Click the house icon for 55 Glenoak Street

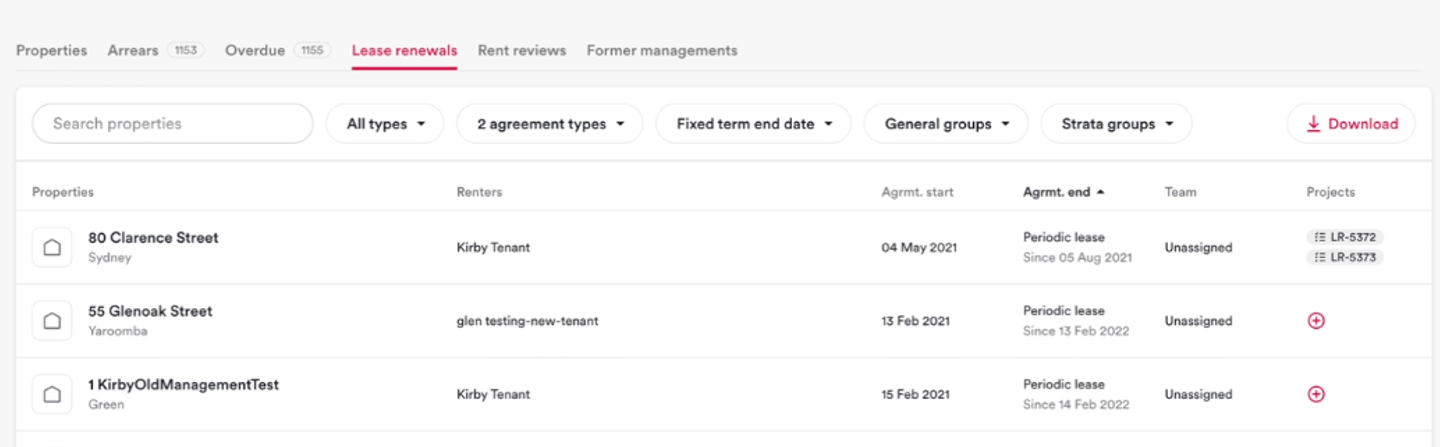click(x=52, y=321)
